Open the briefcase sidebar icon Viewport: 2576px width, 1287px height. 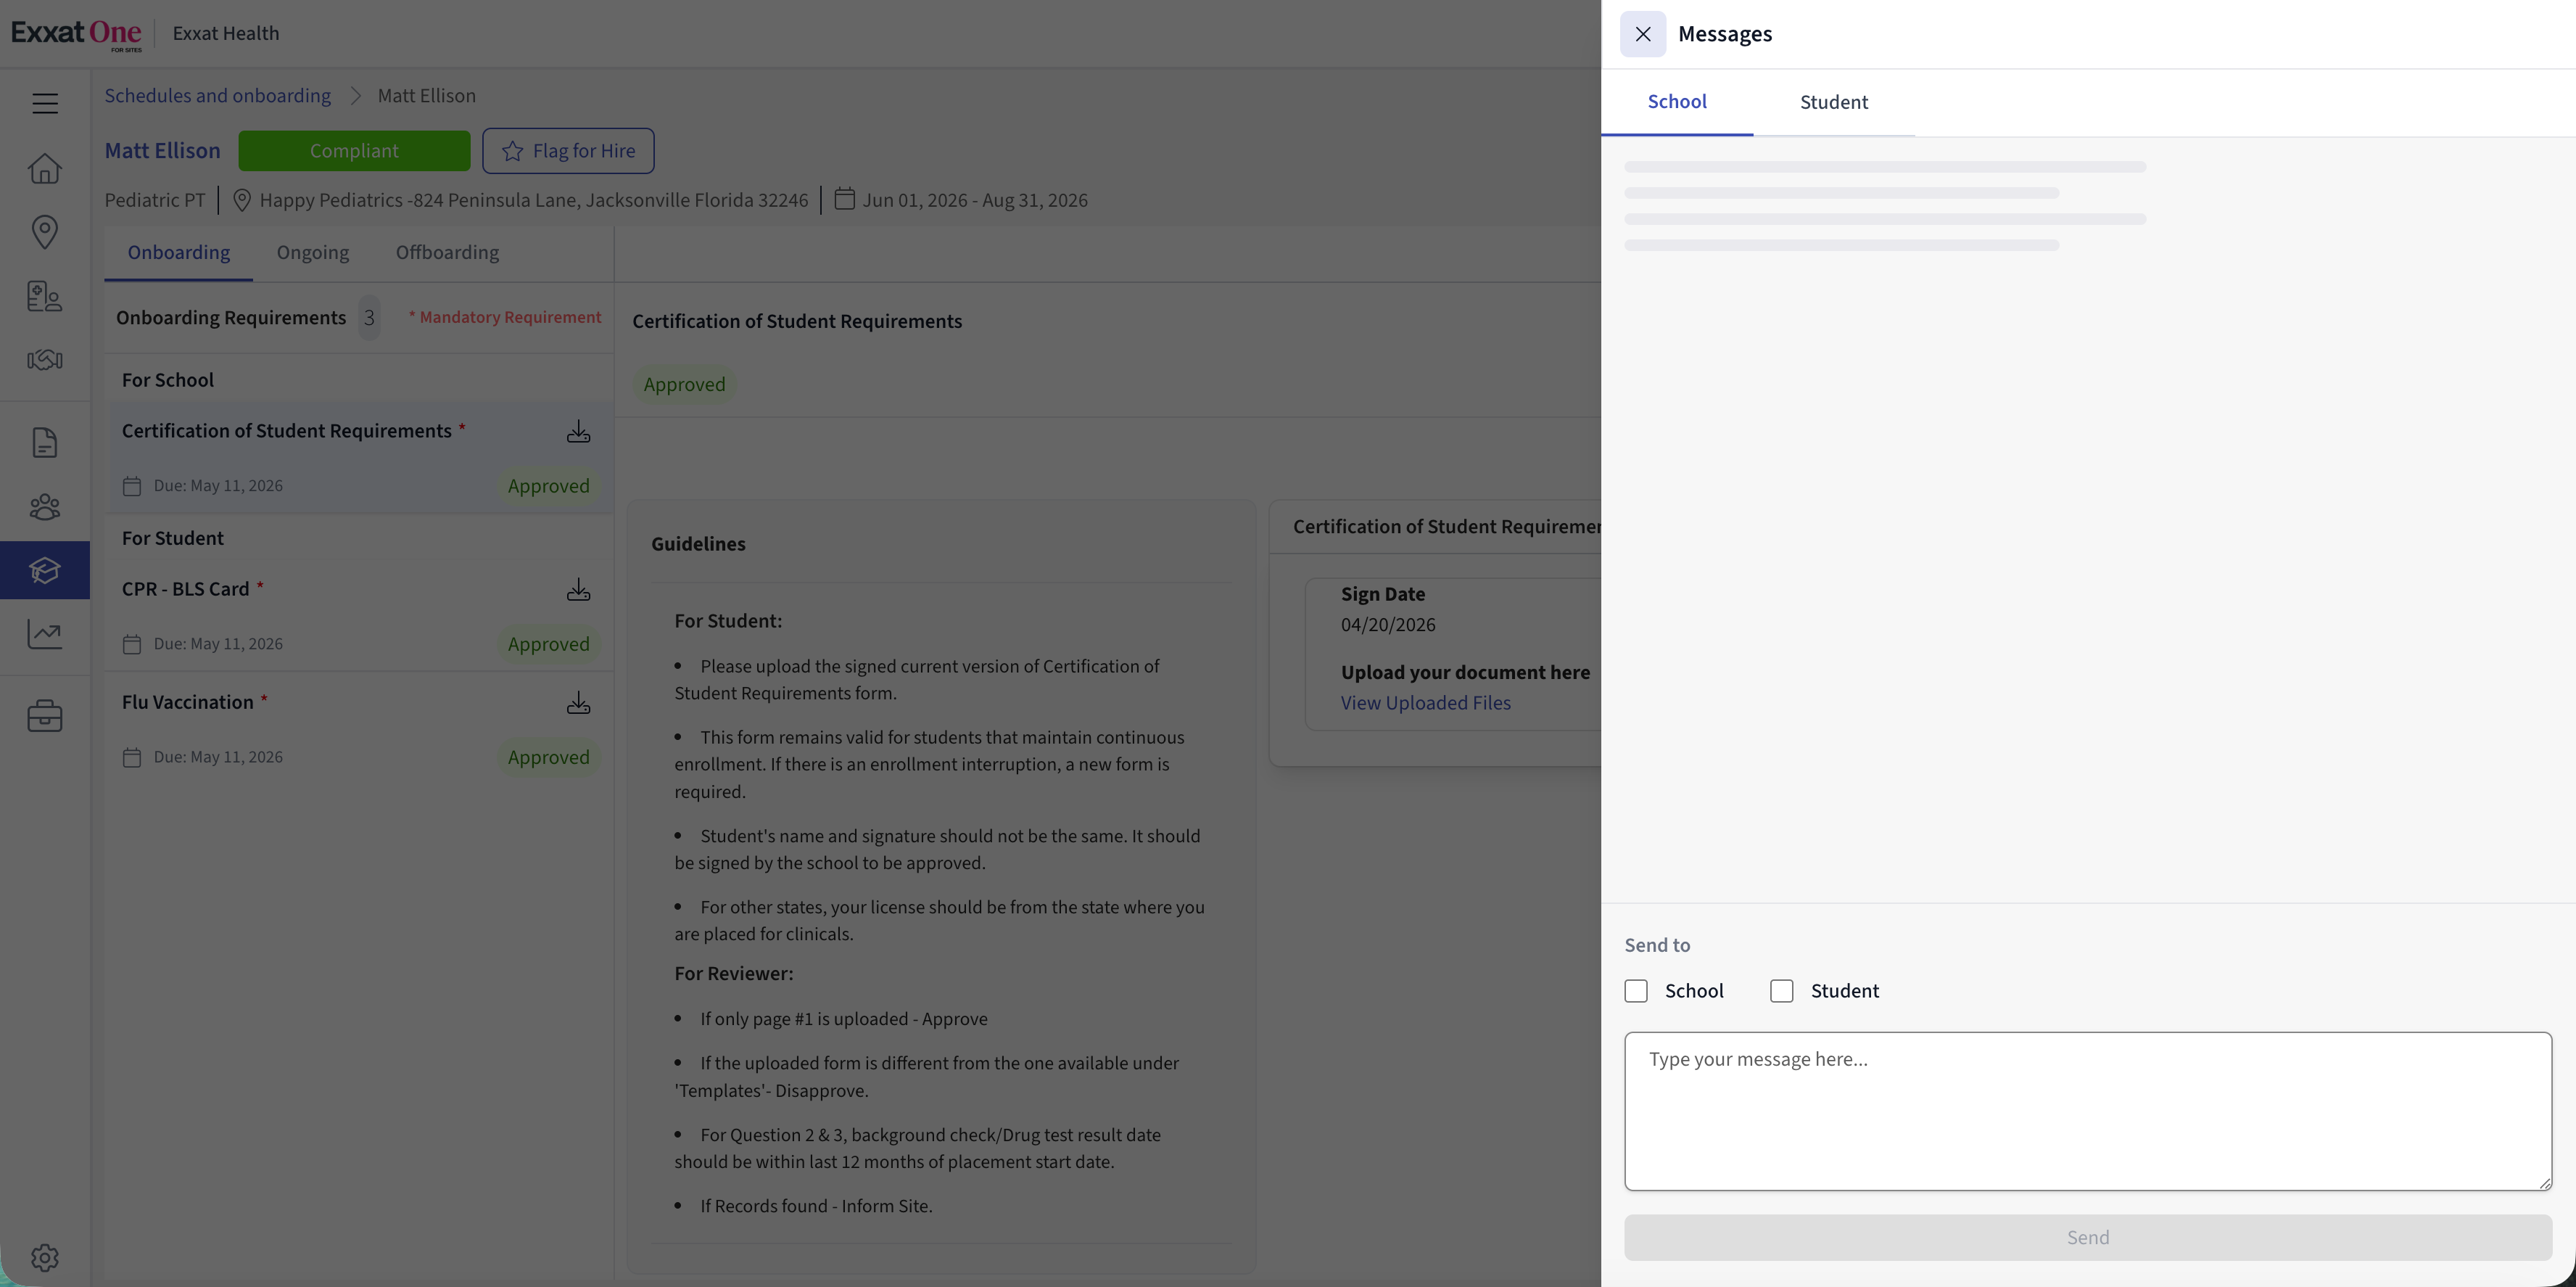45,716
